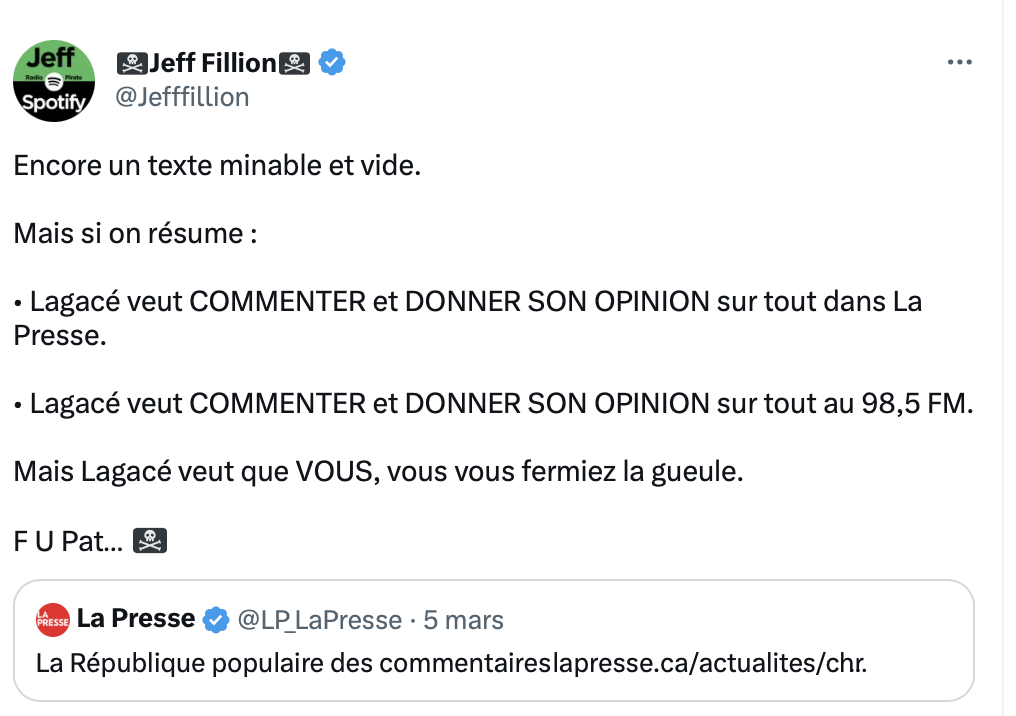Click Jeff Fillion's blue verified badge
The height and width of the screenshot is (716, 1016).
click(332, 62)
